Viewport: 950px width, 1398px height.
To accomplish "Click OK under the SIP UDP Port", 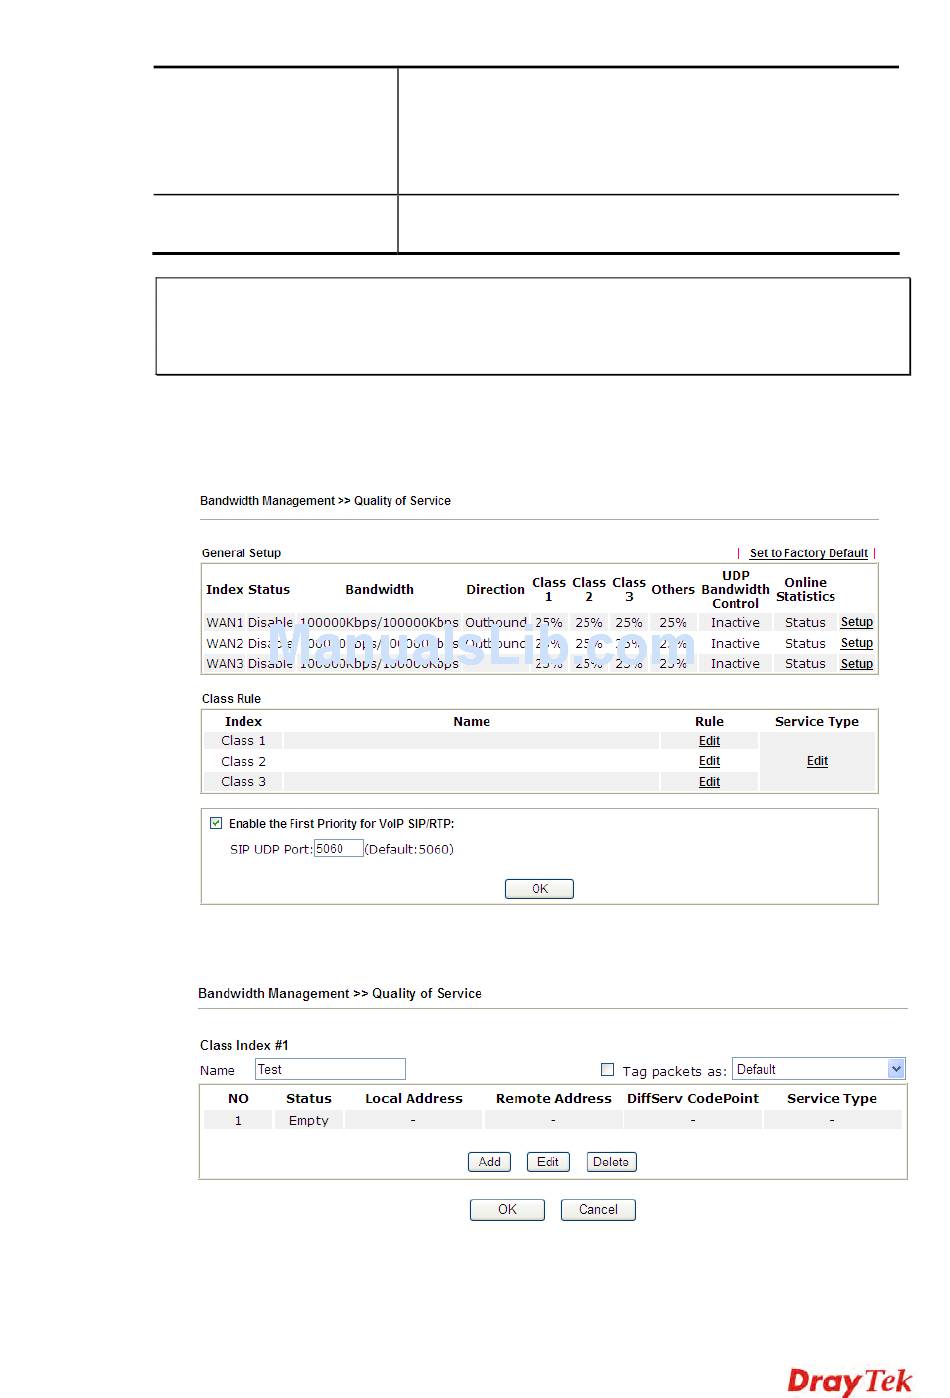I will point(539,889).
